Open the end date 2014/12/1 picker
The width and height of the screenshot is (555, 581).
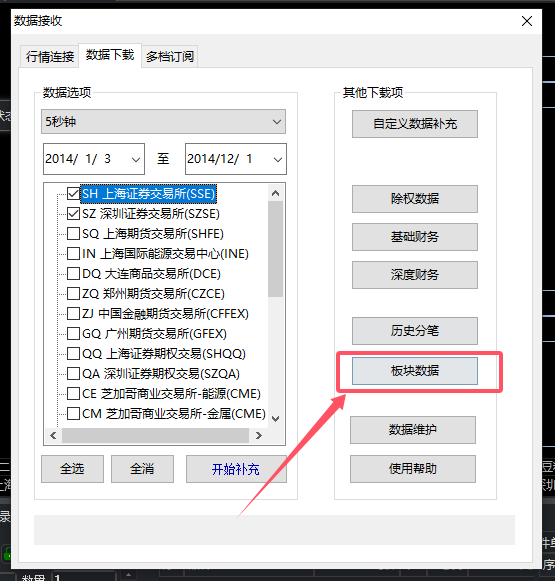pyautogui.click(x=236, y=159)
